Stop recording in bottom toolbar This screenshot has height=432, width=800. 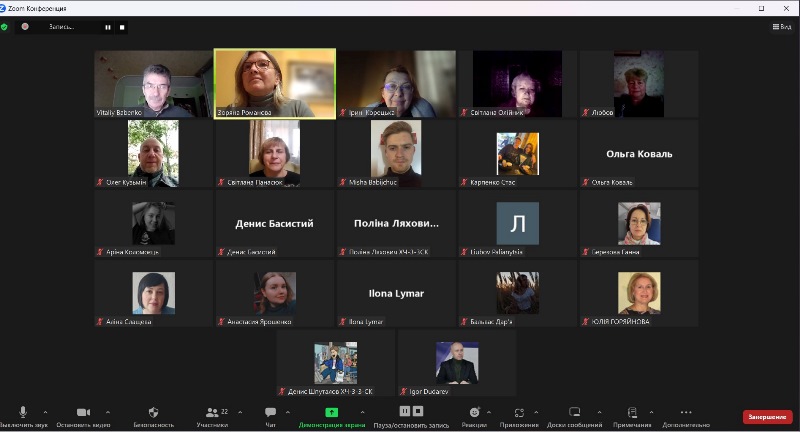tap(418, 411)
